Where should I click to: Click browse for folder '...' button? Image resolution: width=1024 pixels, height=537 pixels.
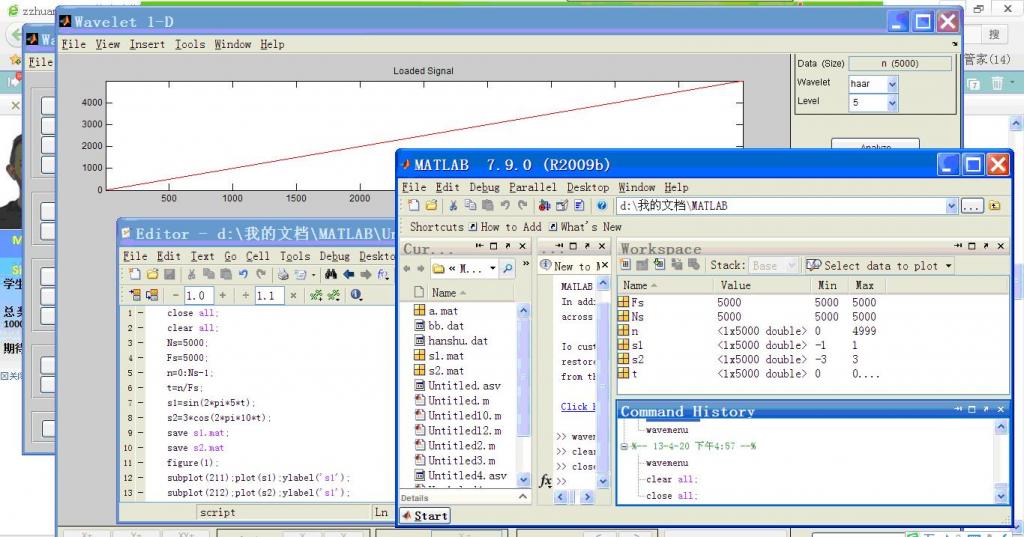[x=972, y=206]
